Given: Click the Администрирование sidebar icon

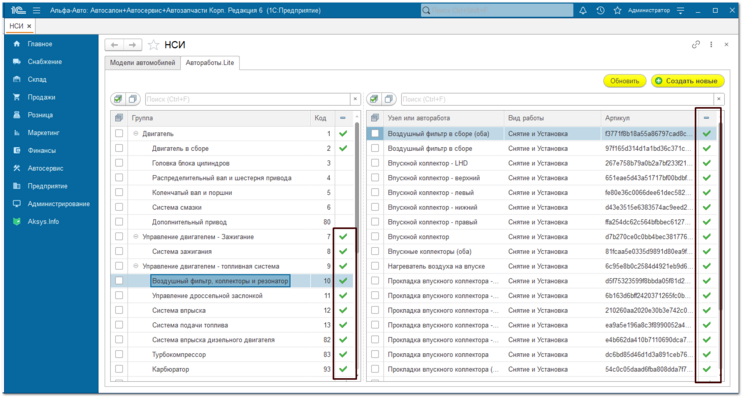Looking at the screenshot, I should click(x=17, y=204).
